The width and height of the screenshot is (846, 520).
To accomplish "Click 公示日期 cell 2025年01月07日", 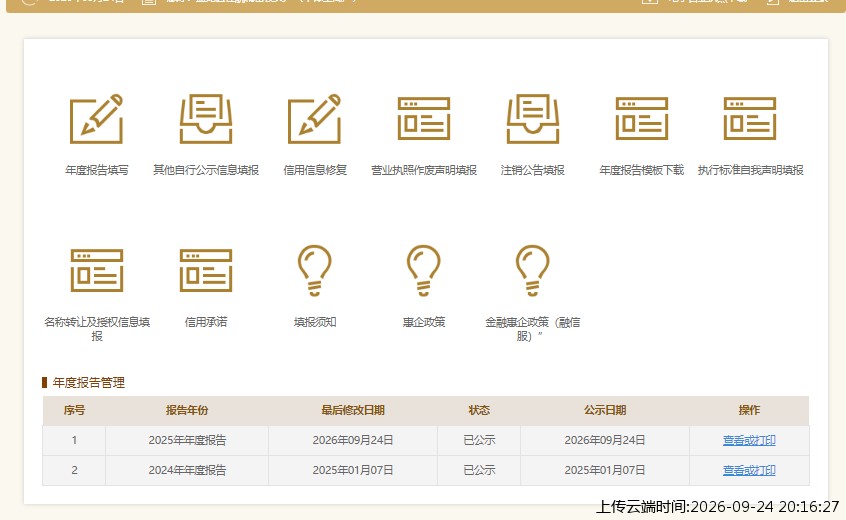I will tap(605, 470).
